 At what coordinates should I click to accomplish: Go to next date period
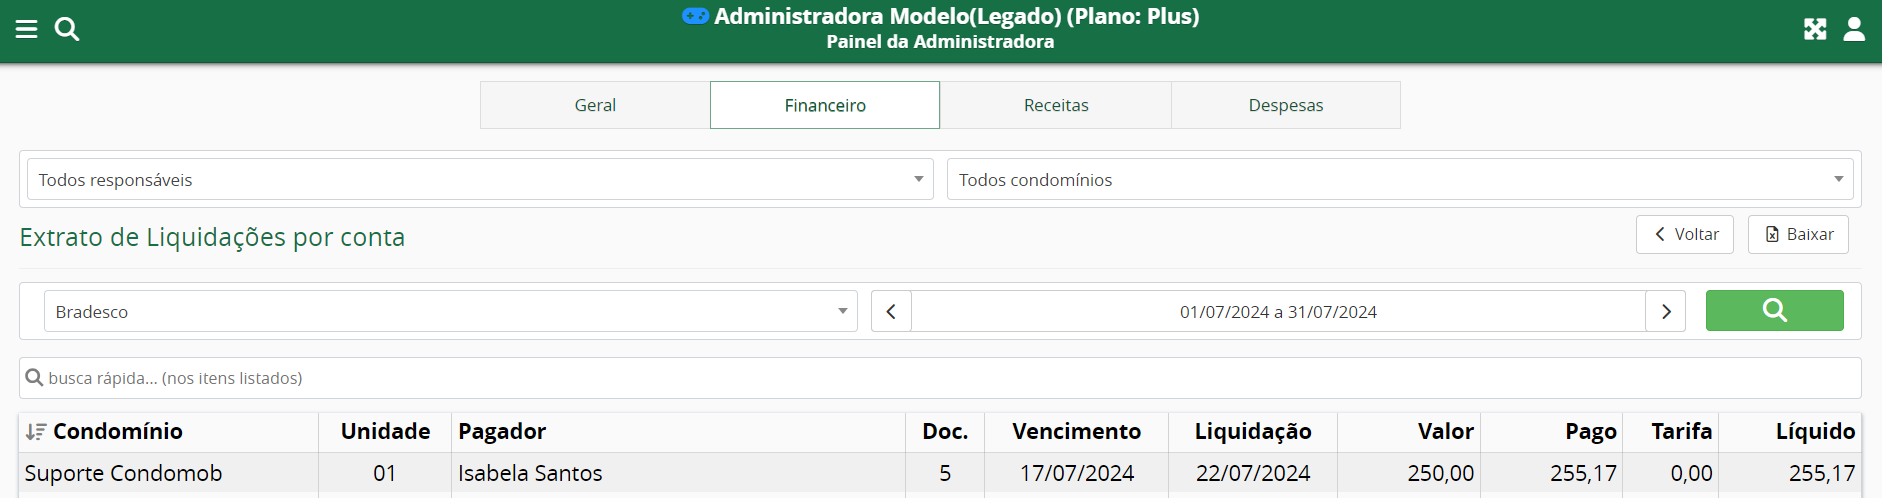pyautogui.click(x=1666, y=312)
